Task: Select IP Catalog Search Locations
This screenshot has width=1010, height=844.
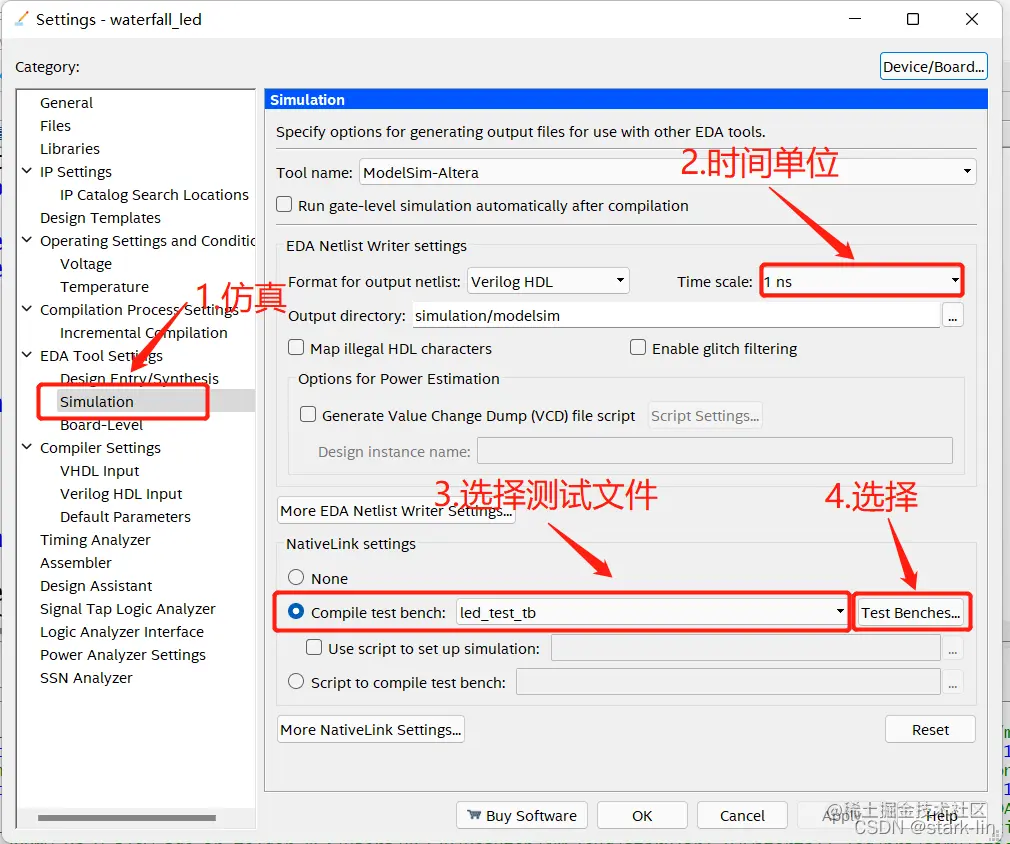Action: point(154,195)
